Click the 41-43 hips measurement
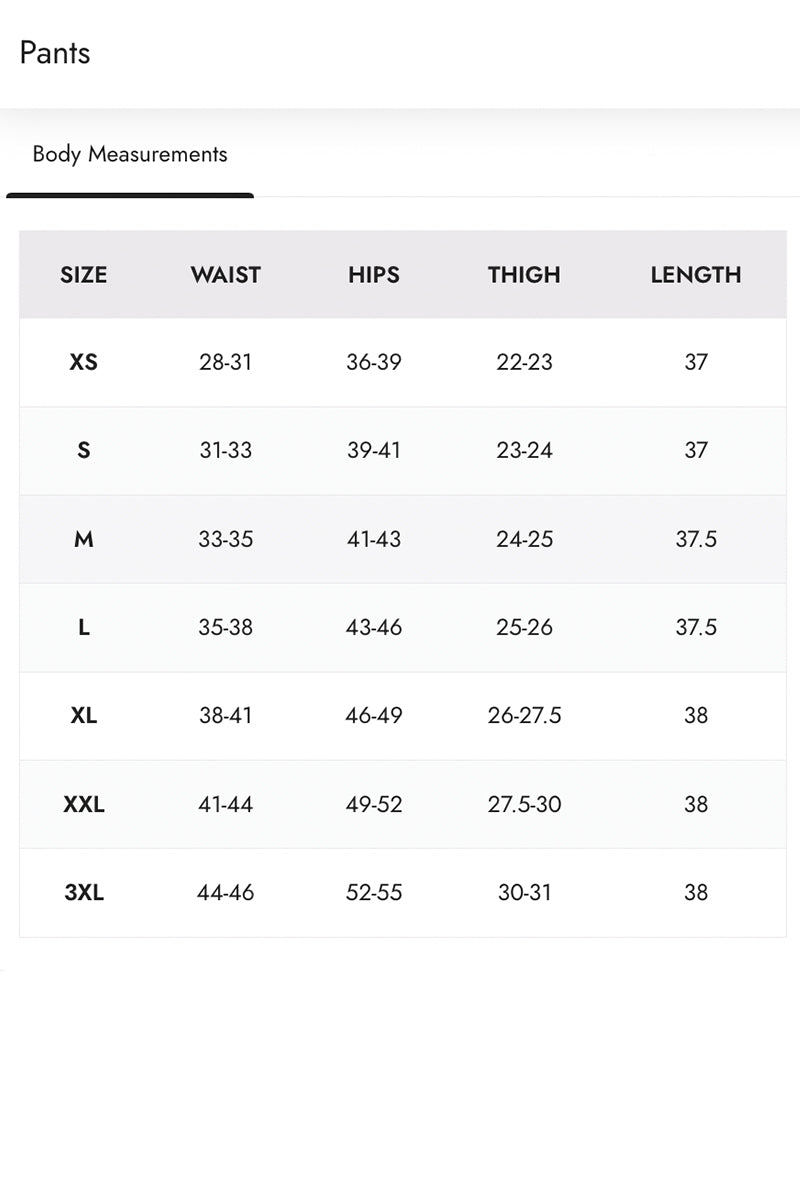This screenshot has height=1200, width=800. tap(374, 539)
